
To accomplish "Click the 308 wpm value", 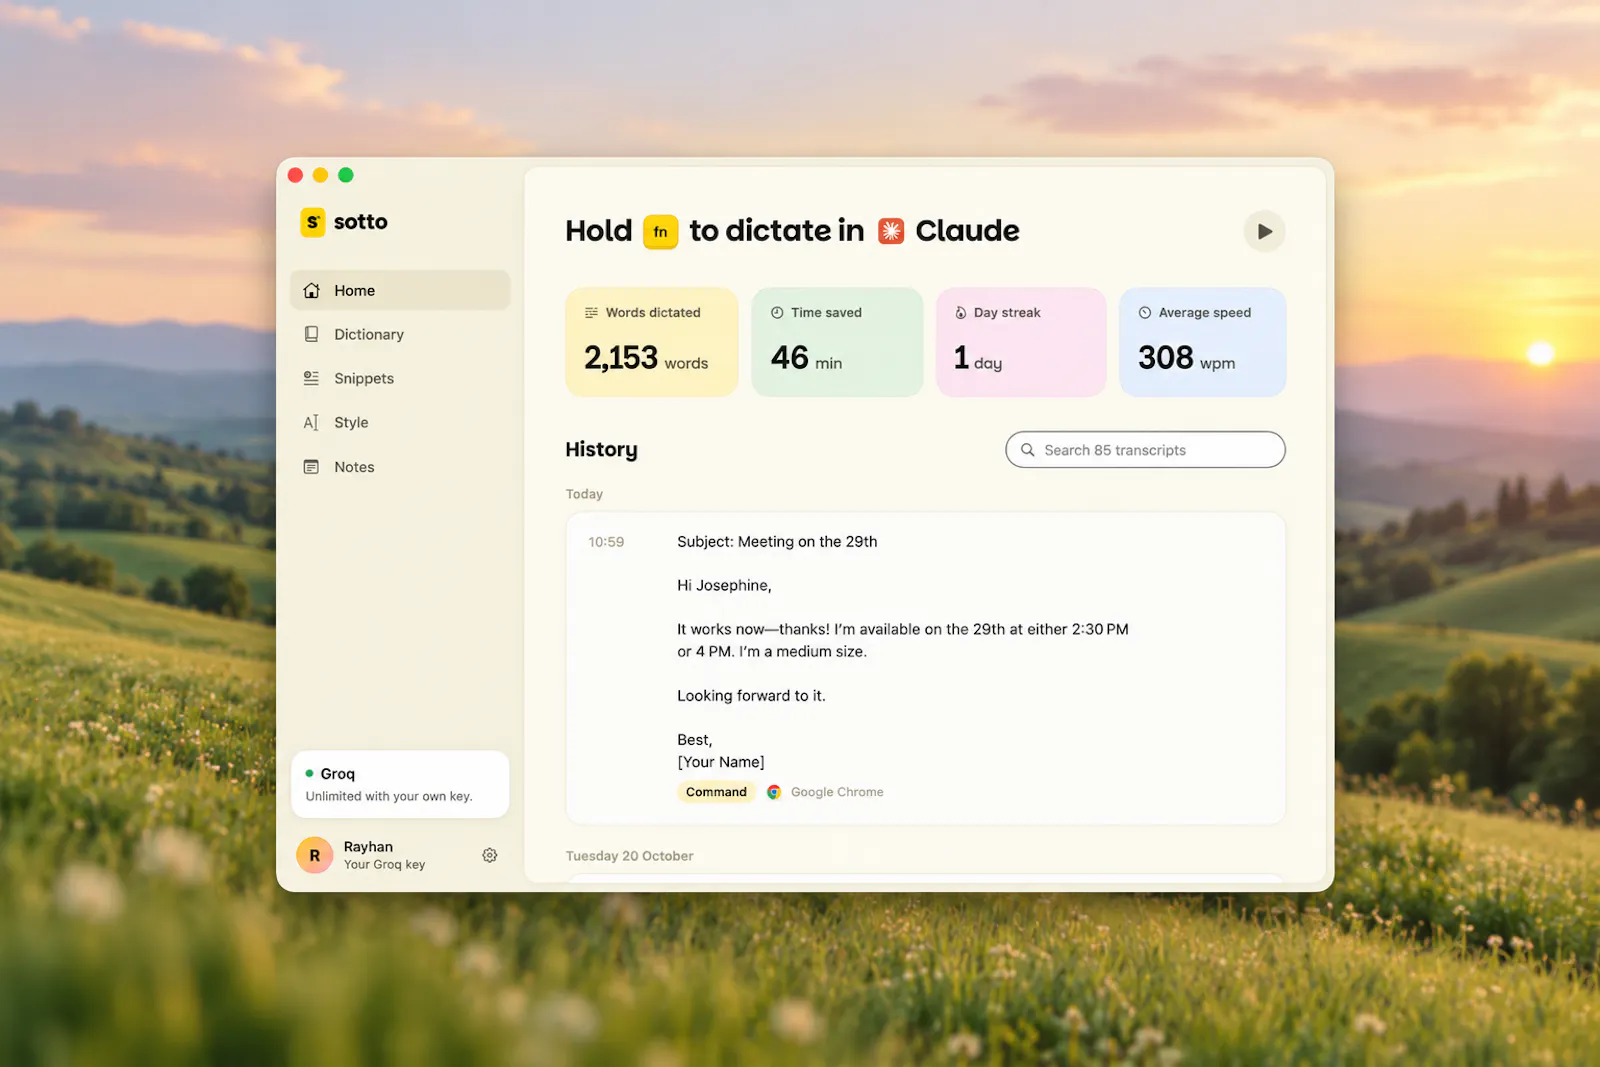I will click(1186, 358).
